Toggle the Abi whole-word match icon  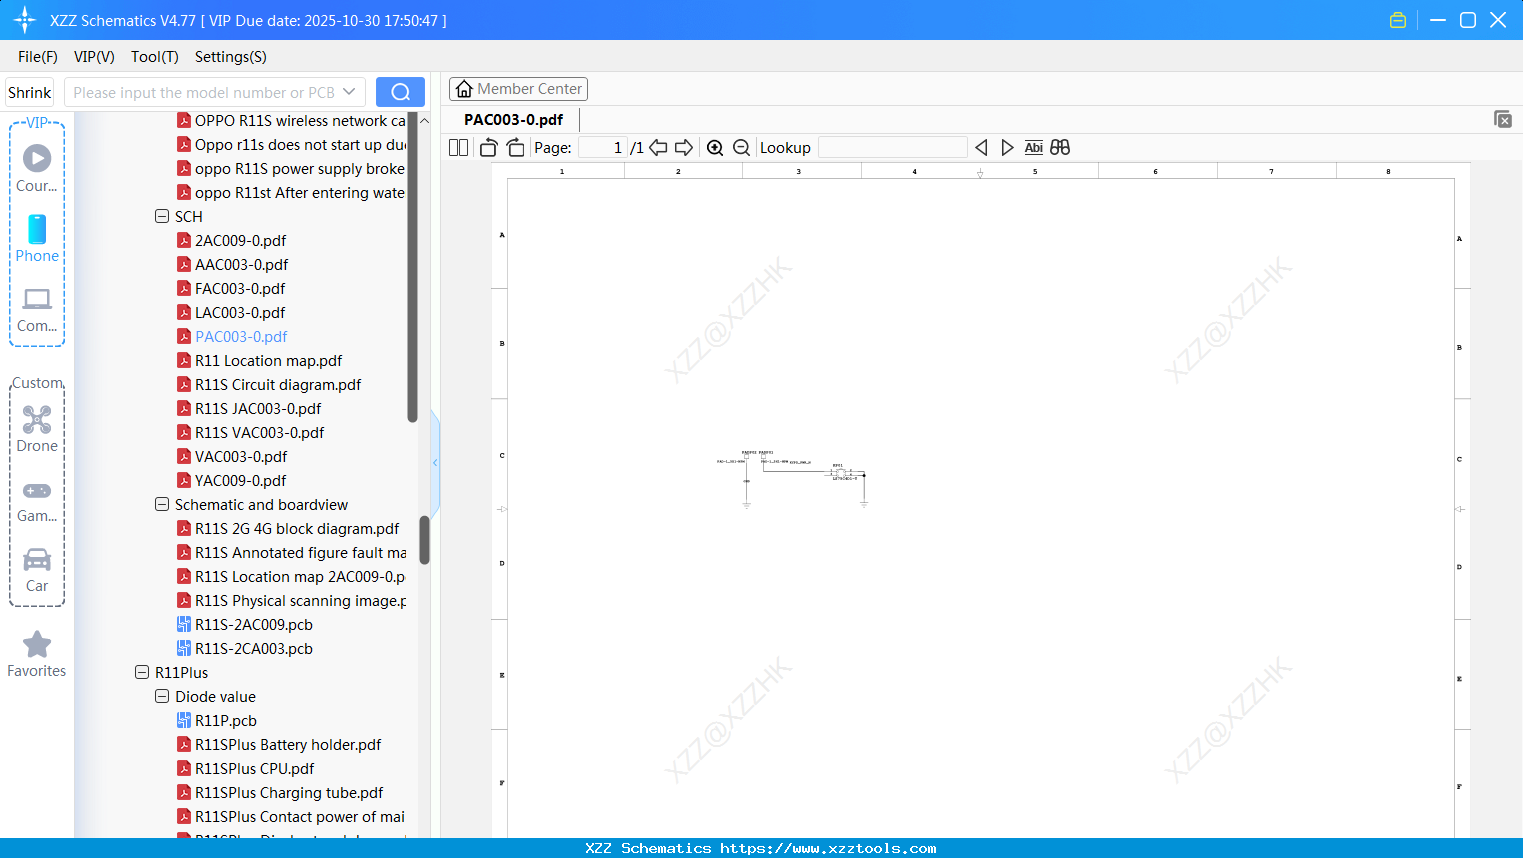[x=1034, y=148]
